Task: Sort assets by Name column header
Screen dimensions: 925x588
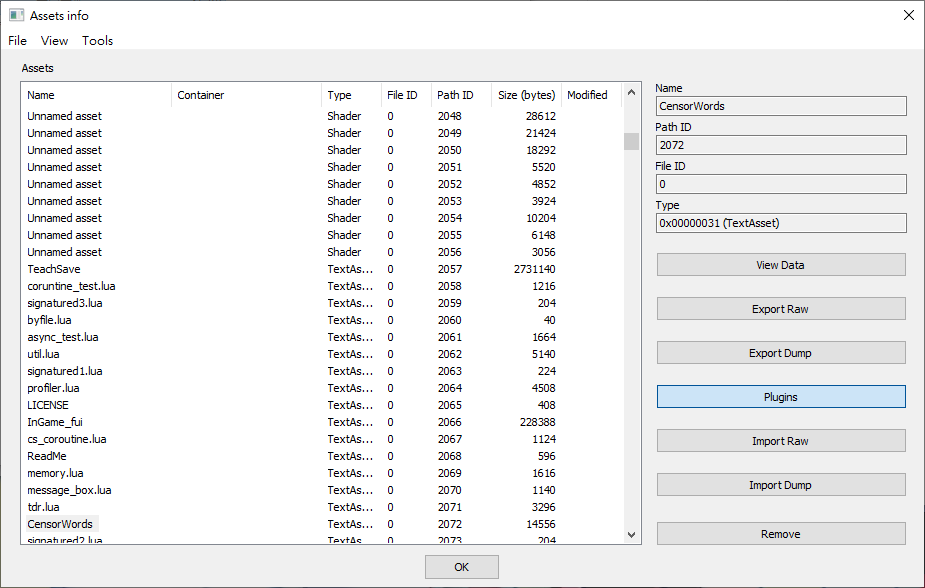Action: (x=96, y=95)
